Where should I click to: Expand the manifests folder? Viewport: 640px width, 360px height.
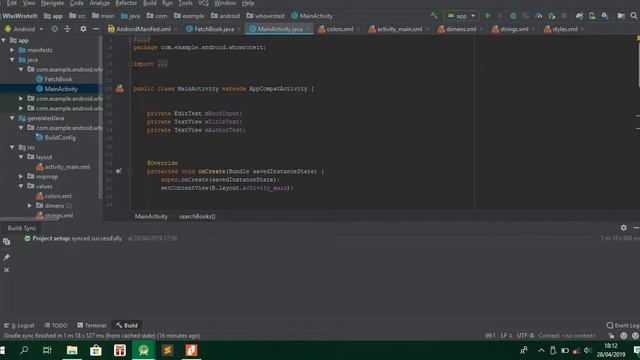coord(12,50)
